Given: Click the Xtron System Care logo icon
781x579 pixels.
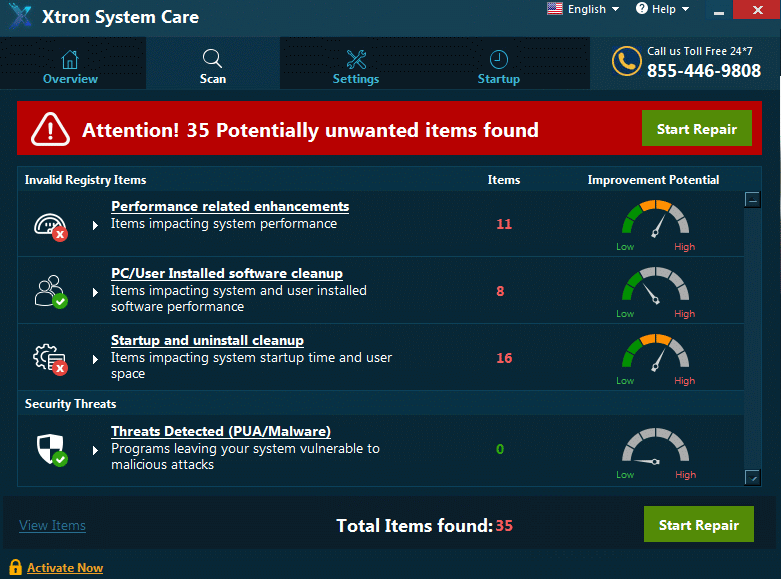Looking at the screenshot, I should pyautogui.click(x=20, y=17).
